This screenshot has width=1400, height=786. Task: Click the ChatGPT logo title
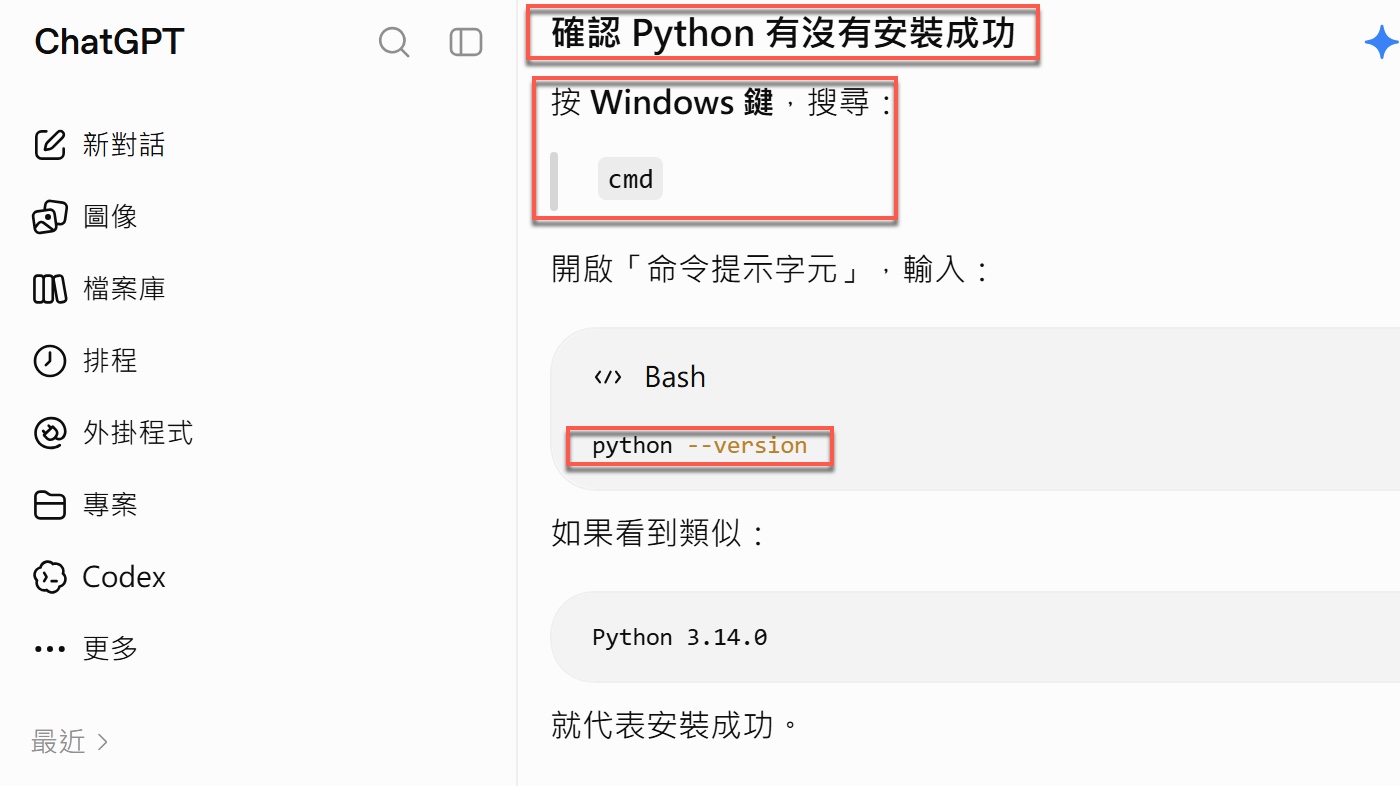tap(109, 41)
